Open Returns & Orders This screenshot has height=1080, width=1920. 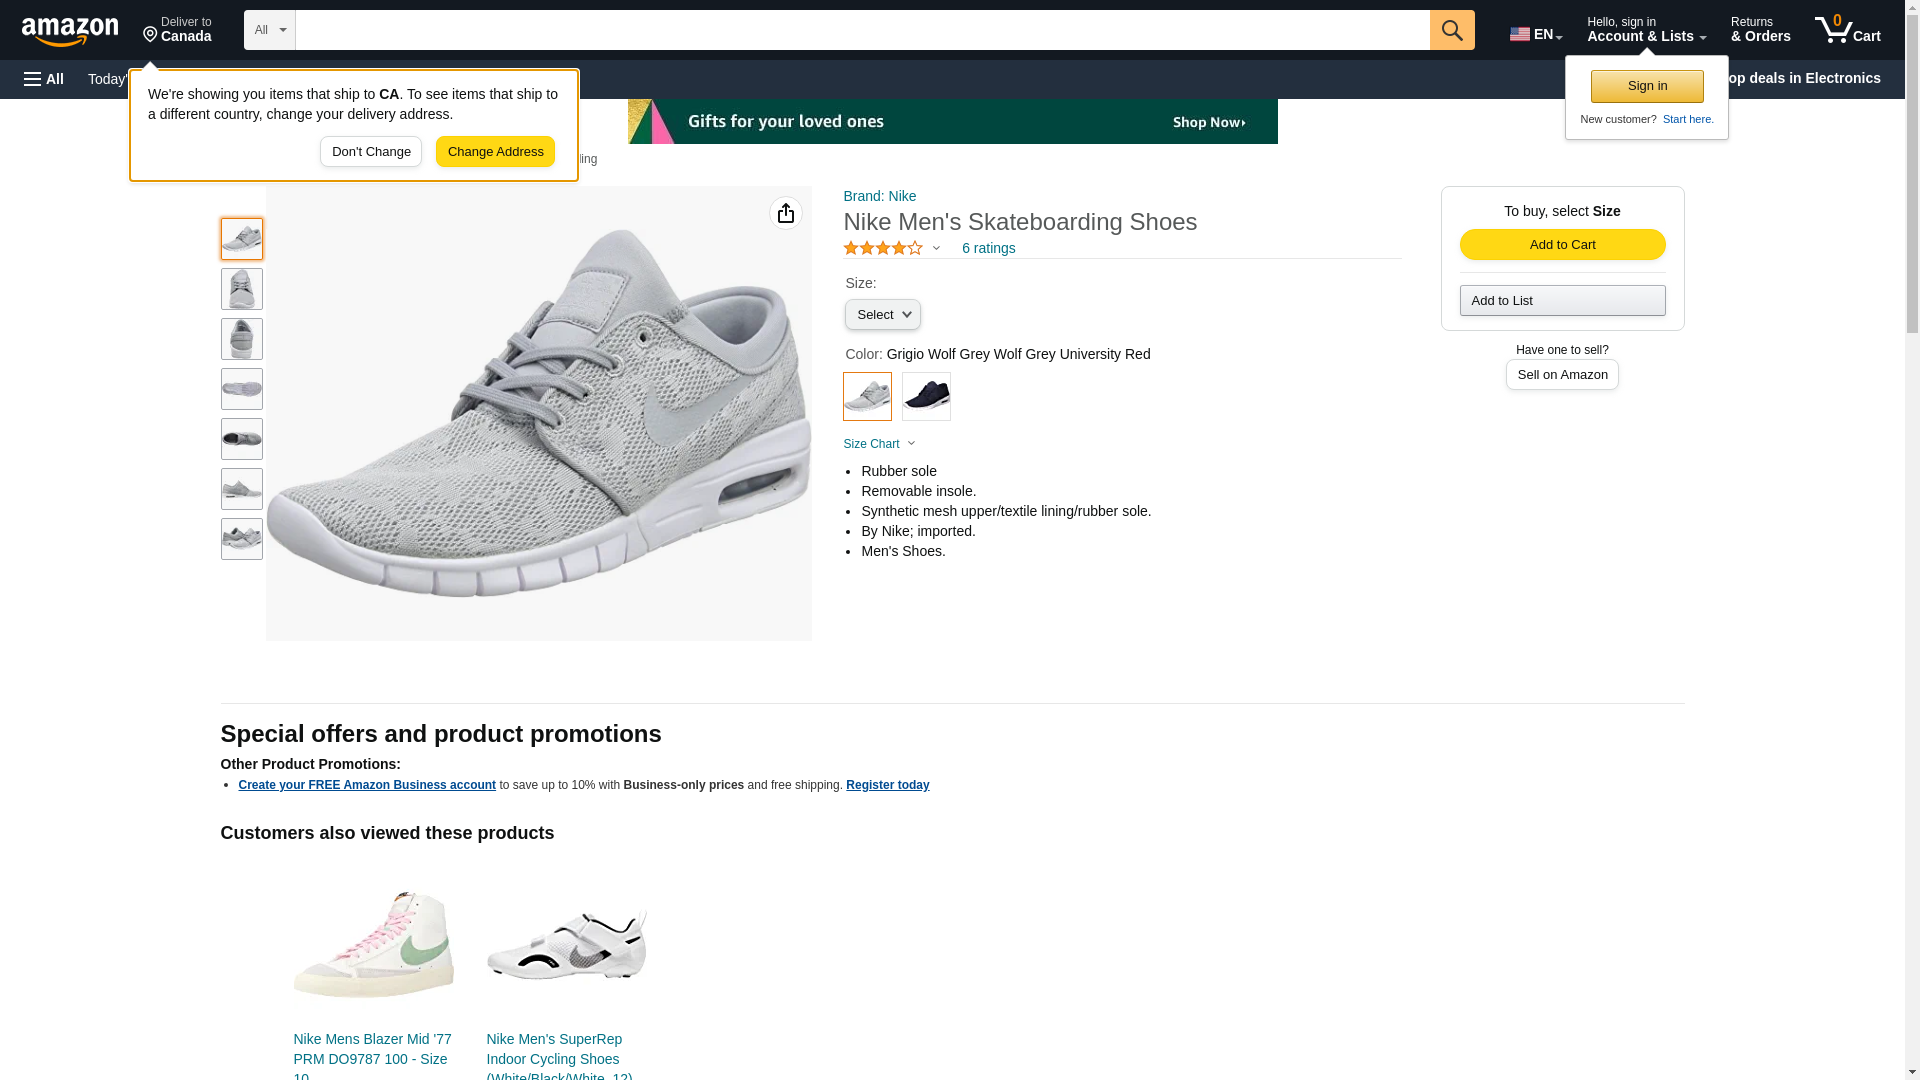click(1760, 30)
